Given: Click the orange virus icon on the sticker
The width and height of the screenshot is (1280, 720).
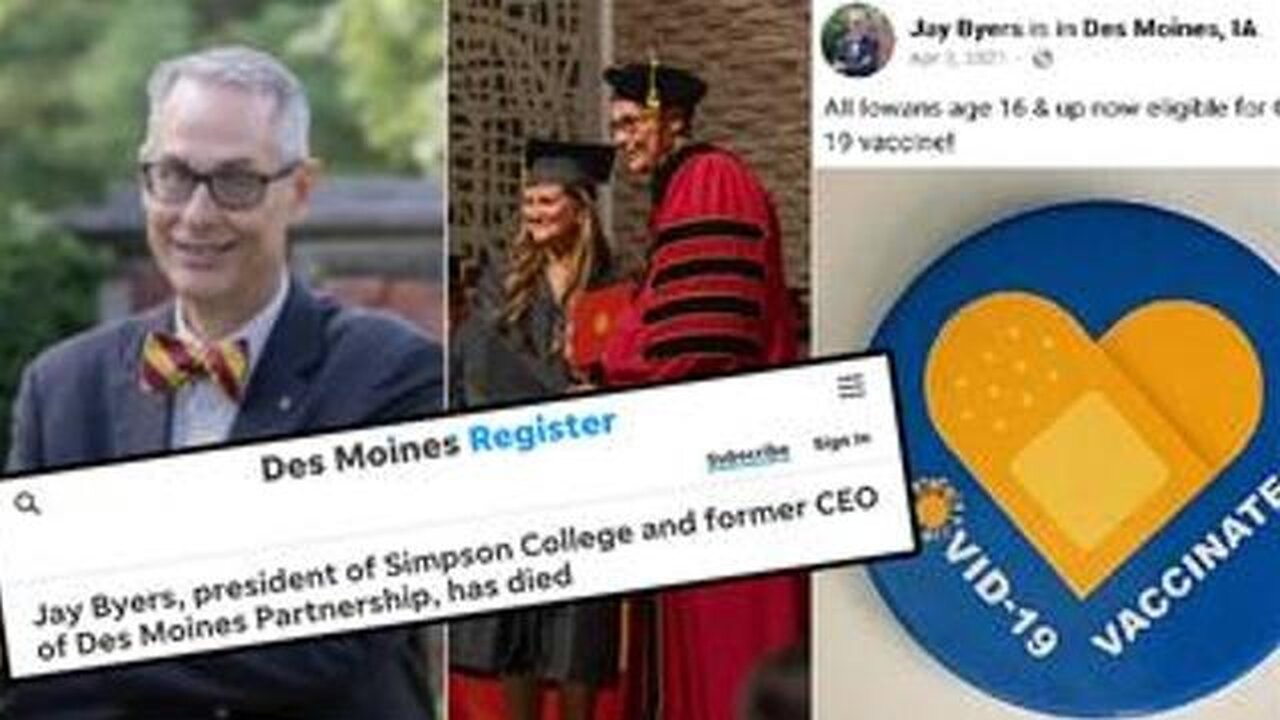Looking at the screenshot, I should click(937, 508).
